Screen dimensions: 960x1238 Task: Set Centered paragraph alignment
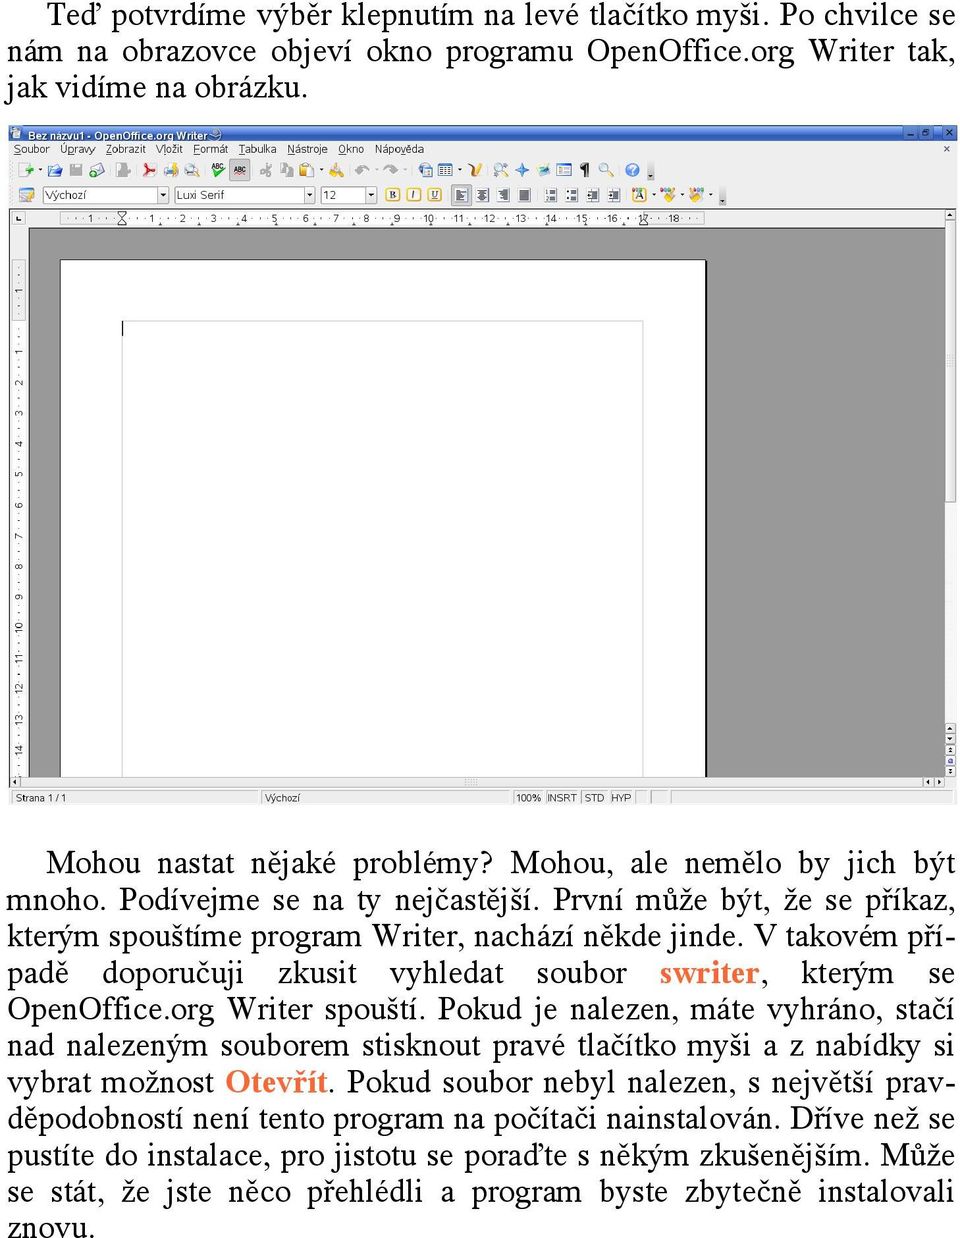pos(482,195)
